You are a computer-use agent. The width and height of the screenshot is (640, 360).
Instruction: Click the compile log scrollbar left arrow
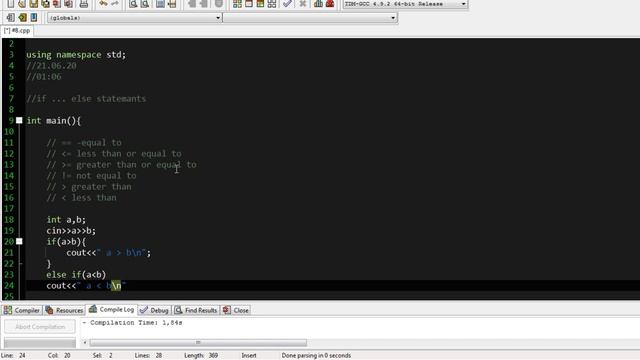(85, 342)
